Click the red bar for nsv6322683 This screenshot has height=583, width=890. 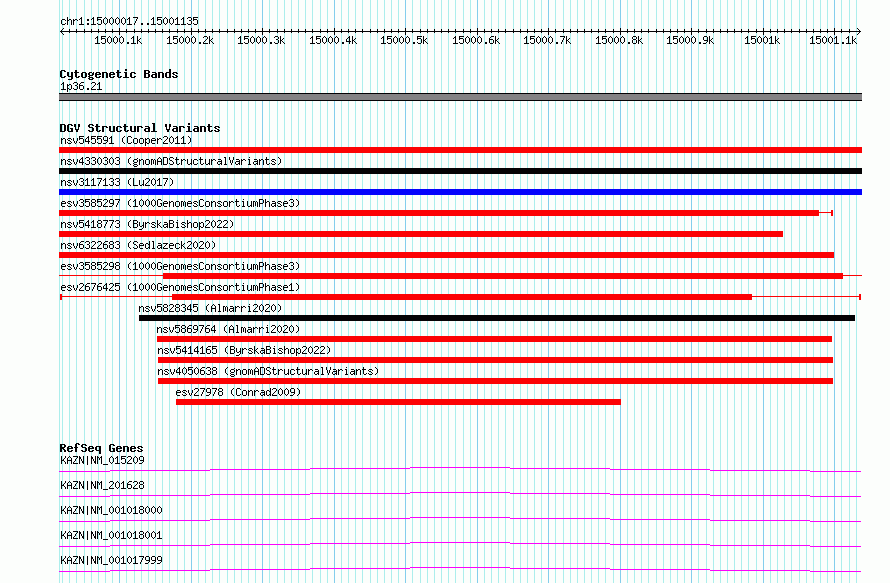click(446, 255)
